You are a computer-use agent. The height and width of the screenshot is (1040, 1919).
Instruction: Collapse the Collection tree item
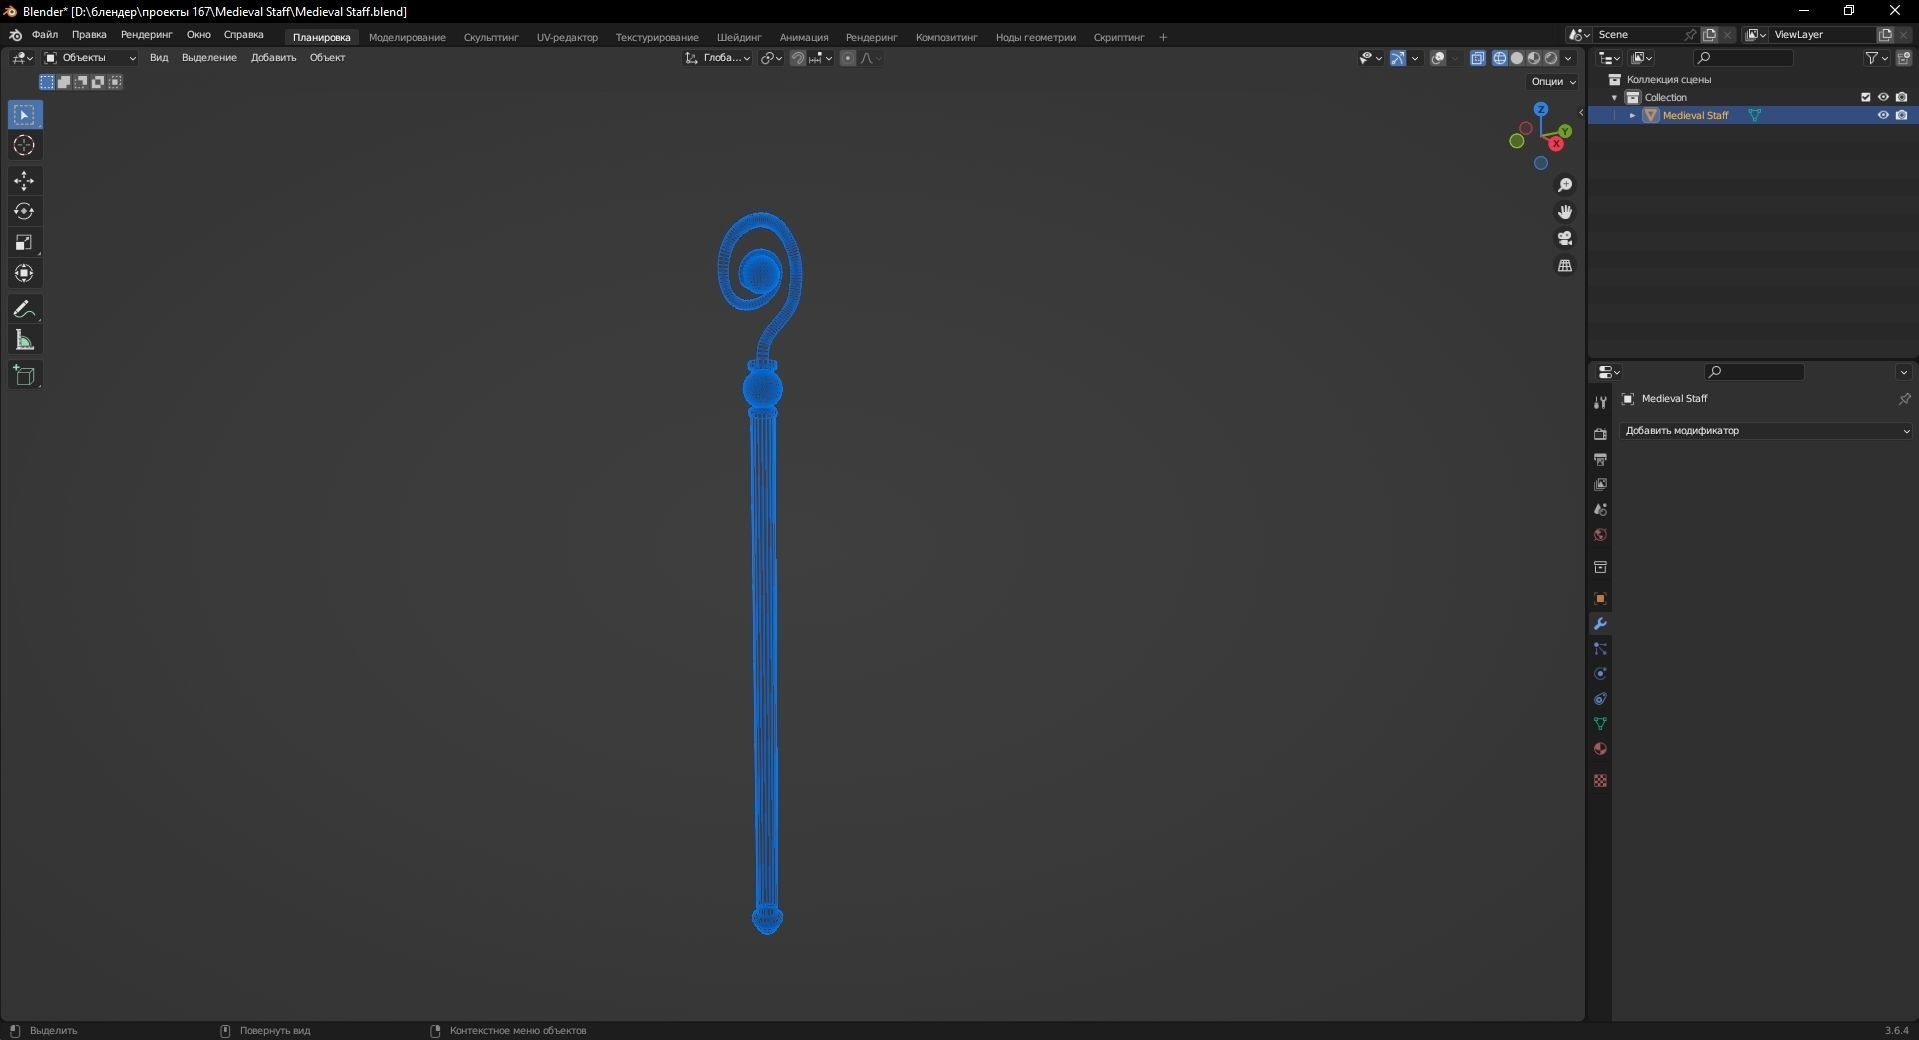(1614, 97)
